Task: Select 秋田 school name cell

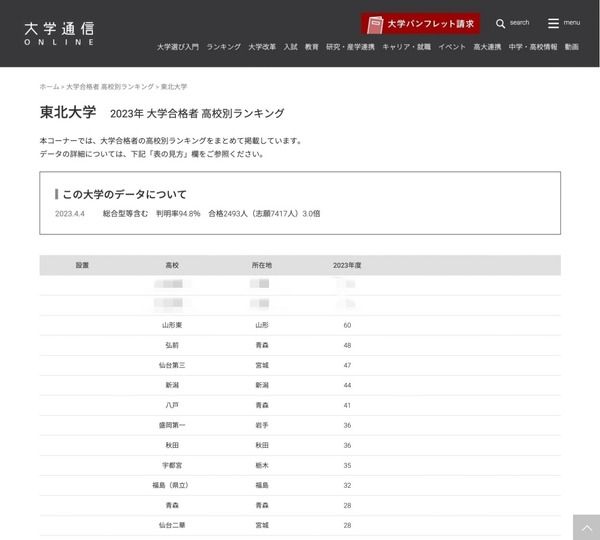Action: (x=172, y=445)
